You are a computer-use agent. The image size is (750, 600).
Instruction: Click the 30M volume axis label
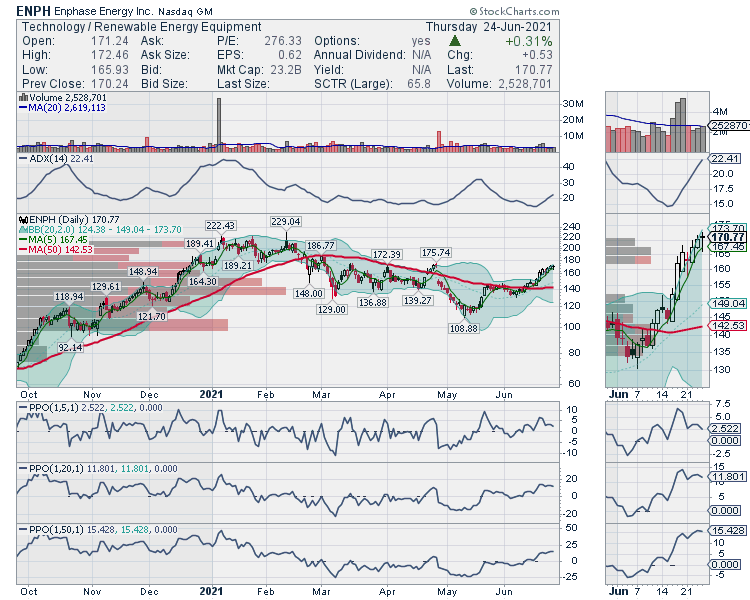574,104
